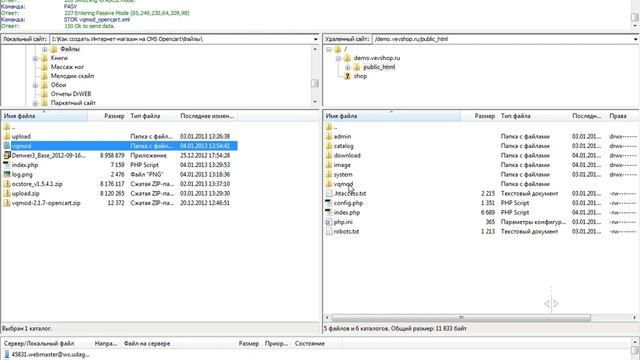
Task: Select the 45831.webmaster queue server entry
Action: pos(50,355)
